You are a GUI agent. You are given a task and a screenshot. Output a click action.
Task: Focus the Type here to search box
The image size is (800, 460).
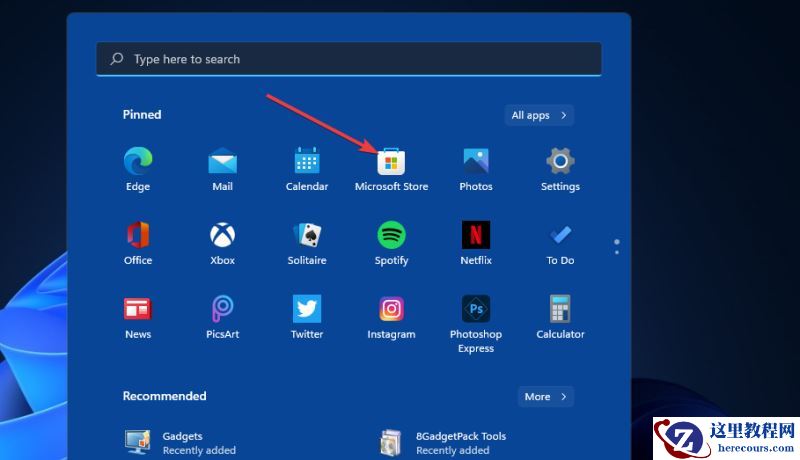(349, 59)
